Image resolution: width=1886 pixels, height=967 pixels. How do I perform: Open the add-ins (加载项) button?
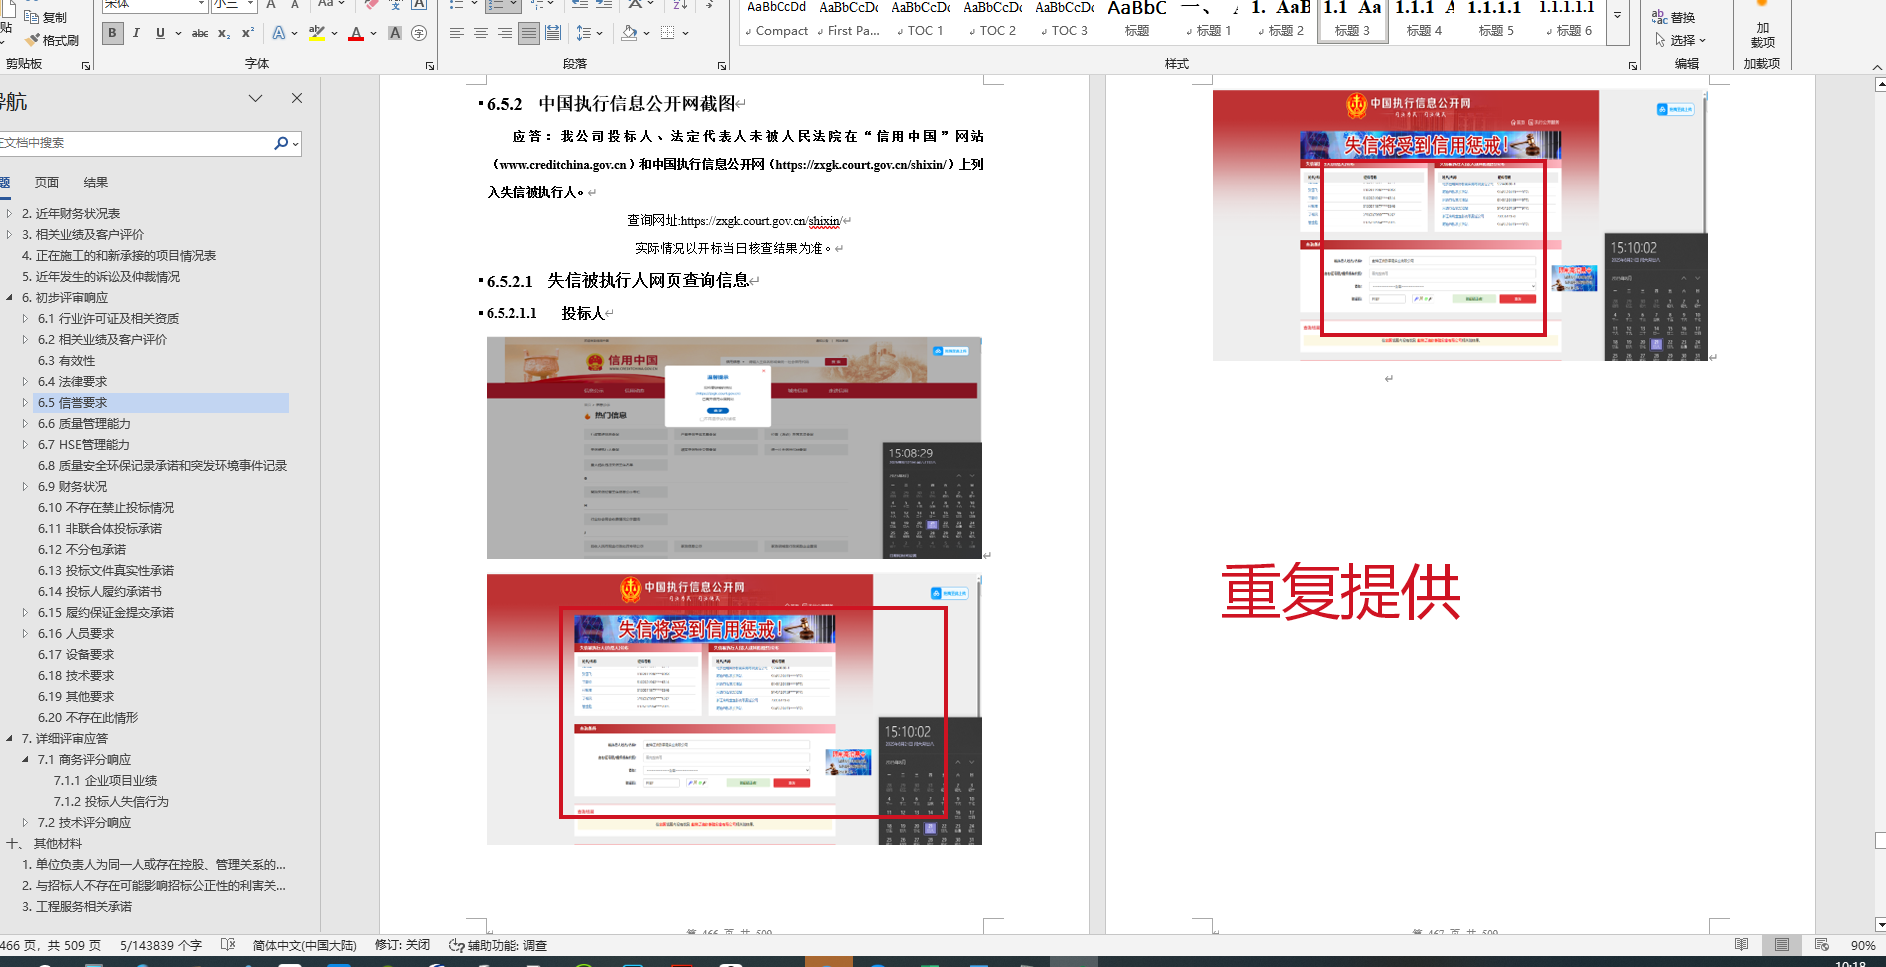click(1762, 35)
